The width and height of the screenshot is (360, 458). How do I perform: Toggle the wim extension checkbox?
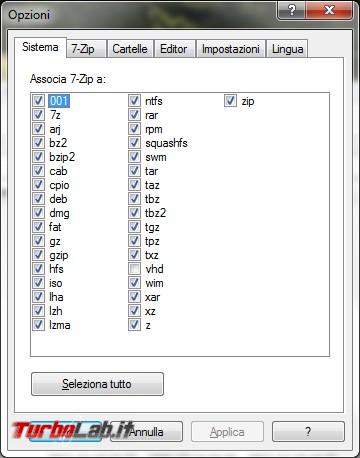tap(134, 283)
